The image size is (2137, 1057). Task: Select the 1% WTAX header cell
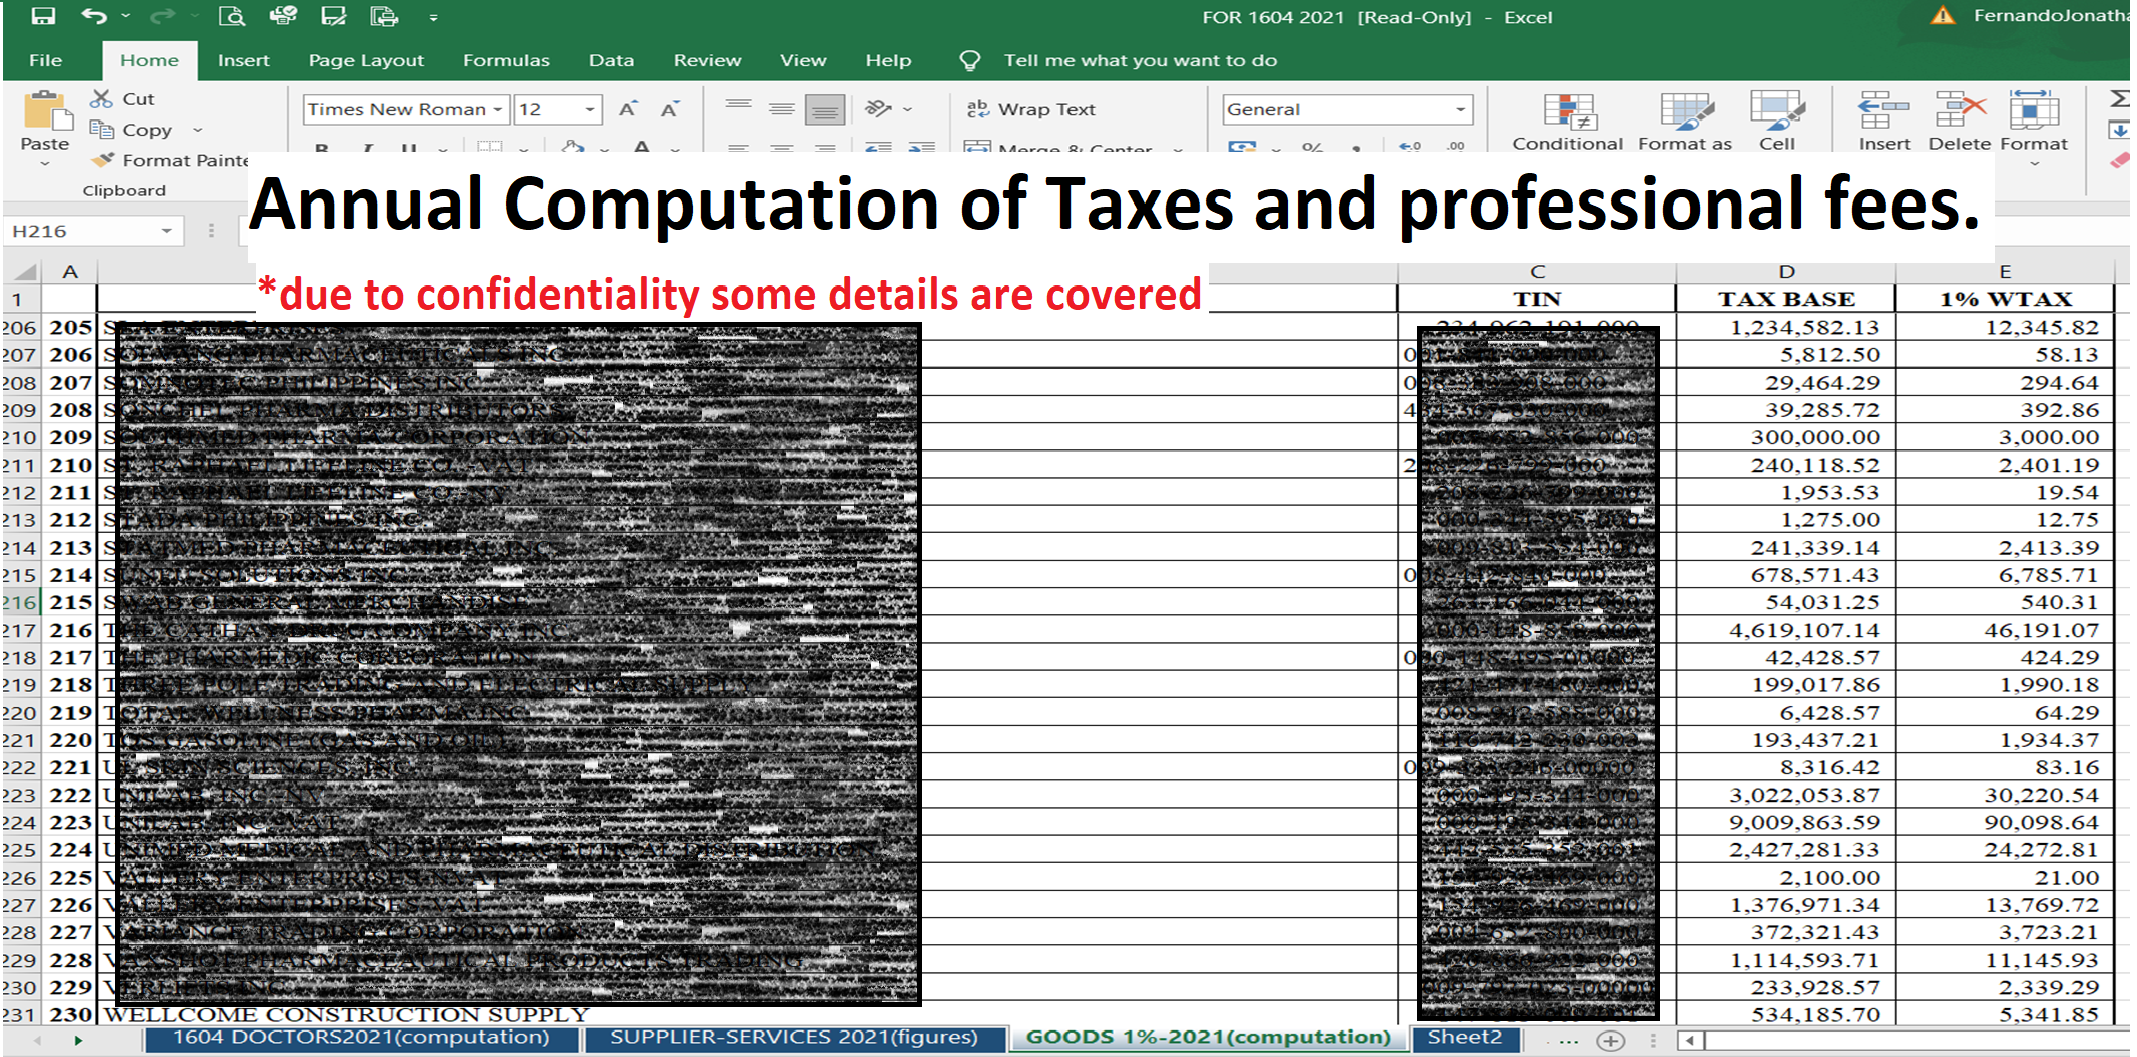[x=2005, y=299]
